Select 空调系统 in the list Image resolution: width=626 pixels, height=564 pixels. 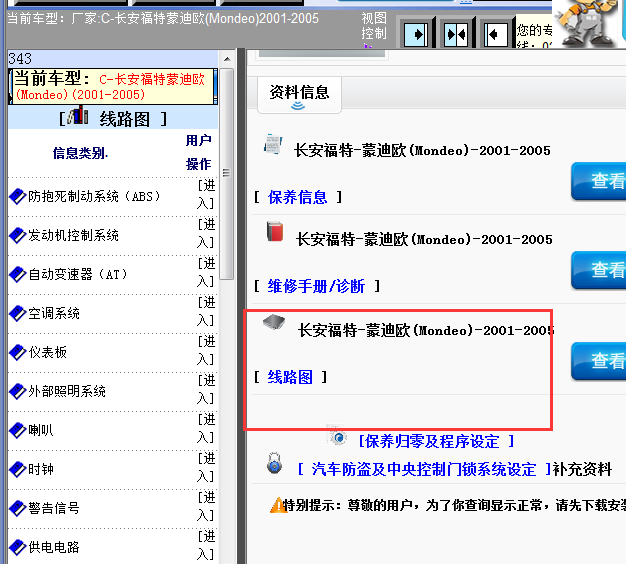(54, 313)
